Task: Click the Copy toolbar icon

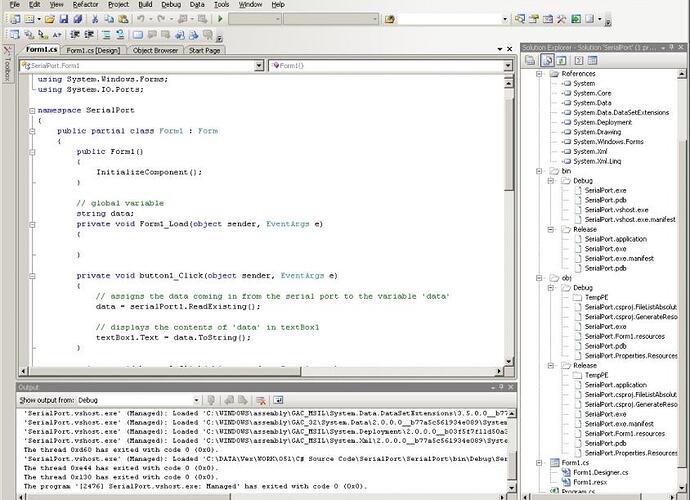Action: click(x=109, y=19)
